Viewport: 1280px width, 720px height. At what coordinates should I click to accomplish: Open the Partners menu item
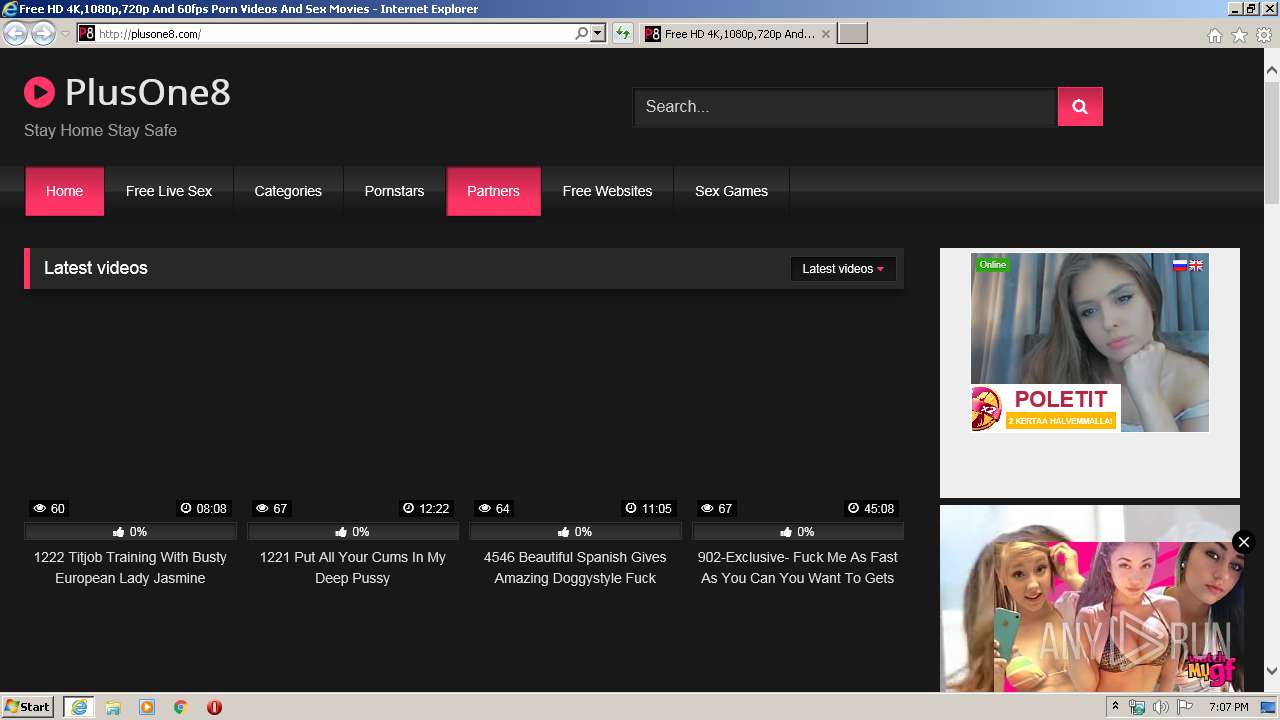coord(493,191)
